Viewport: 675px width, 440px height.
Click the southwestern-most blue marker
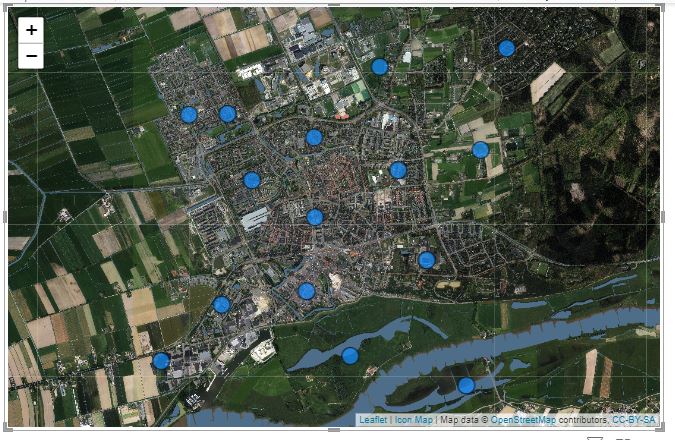pos(161,361)
